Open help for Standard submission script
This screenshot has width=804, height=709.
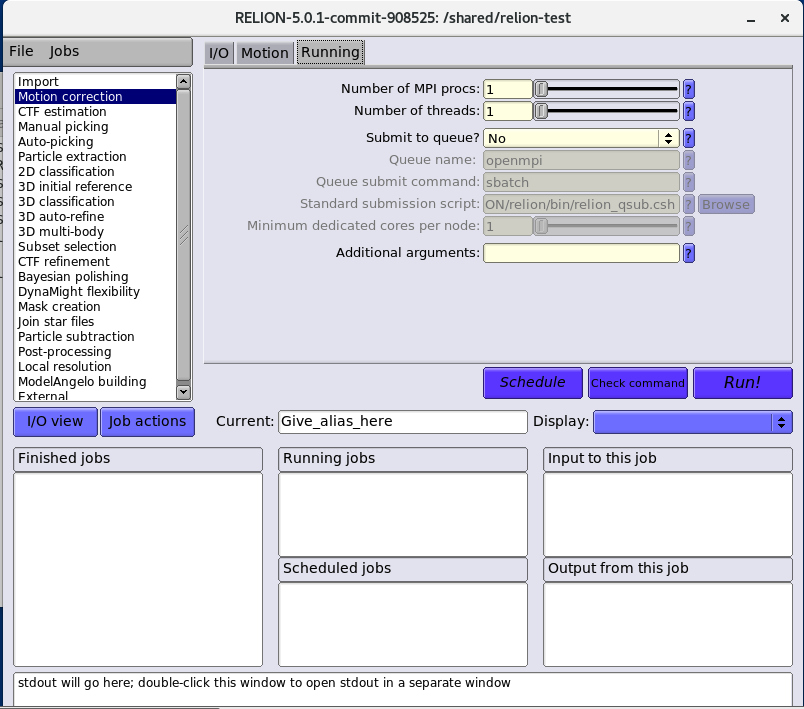pos(688,204)
